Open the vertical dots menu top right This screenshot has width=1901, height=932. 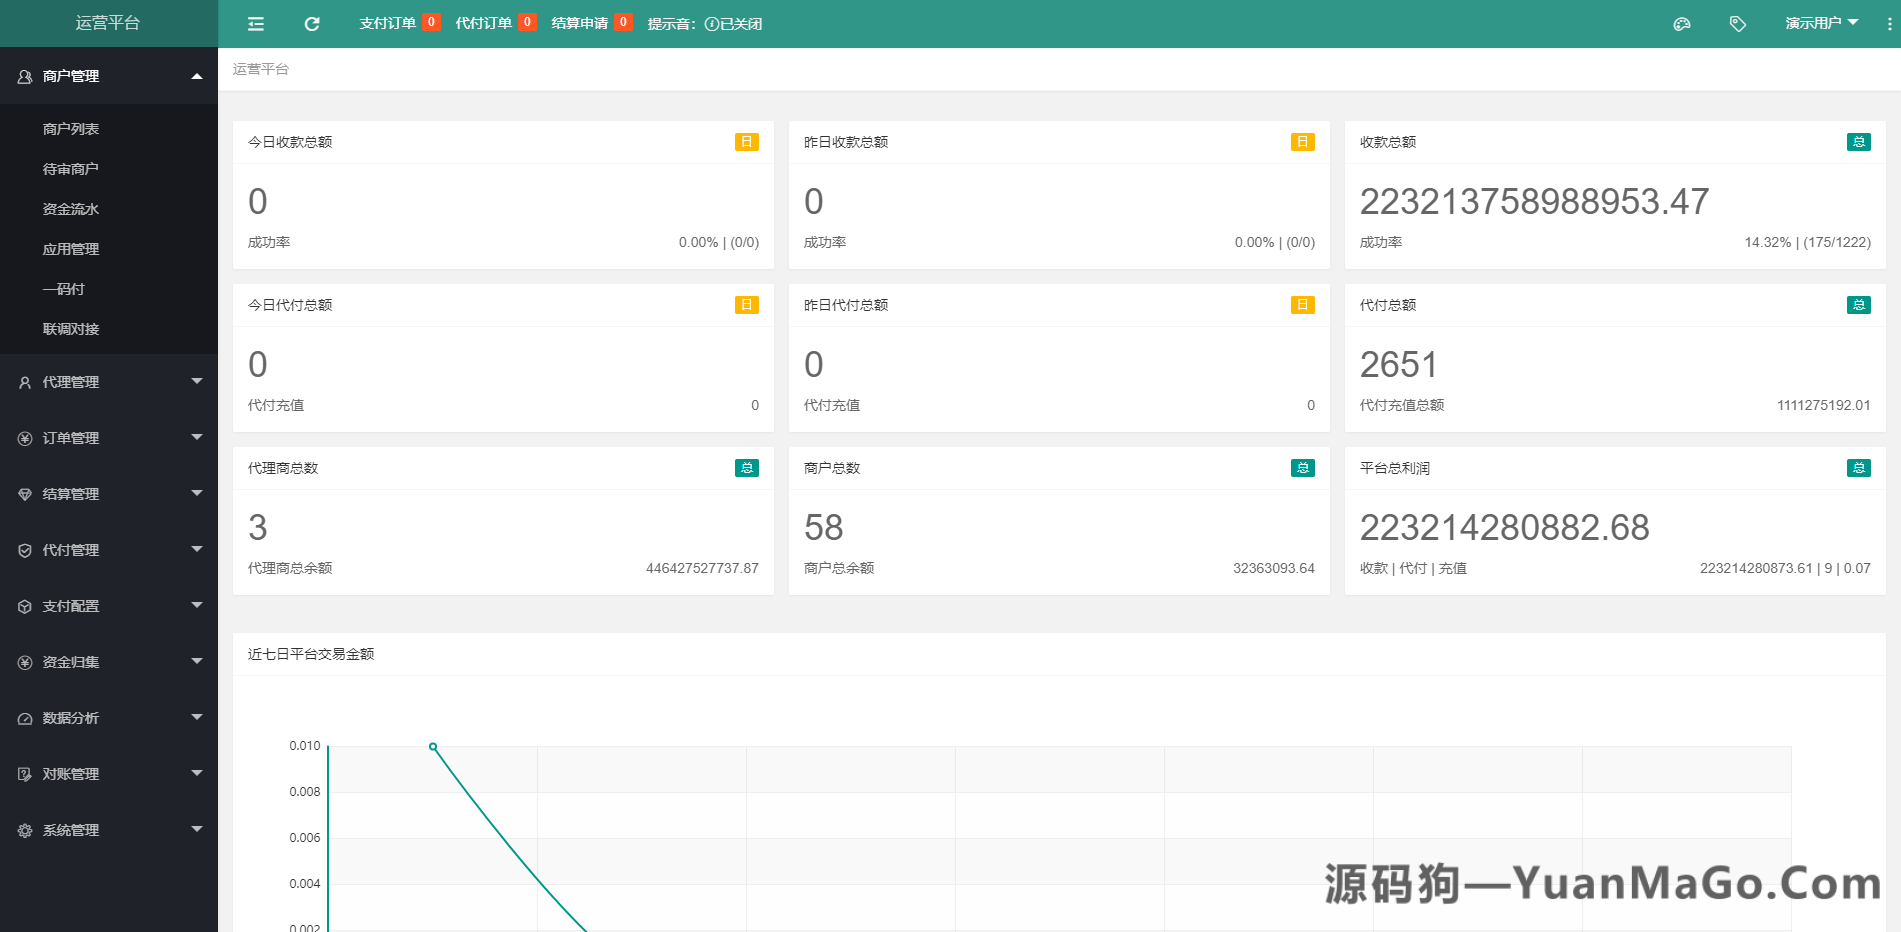point(1887,23)
